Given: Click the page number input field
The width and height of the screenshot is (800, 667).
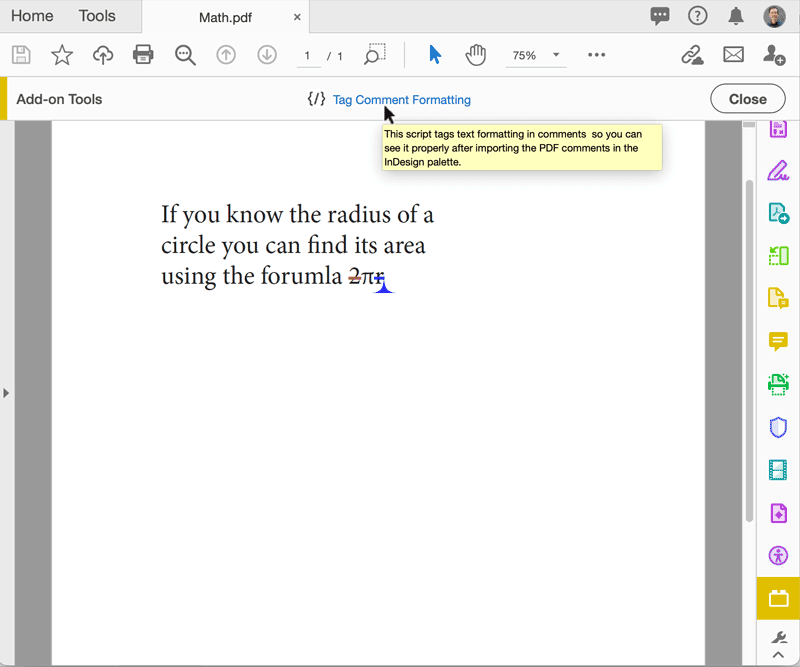Looking at the screenshot, I should (308, 56).
